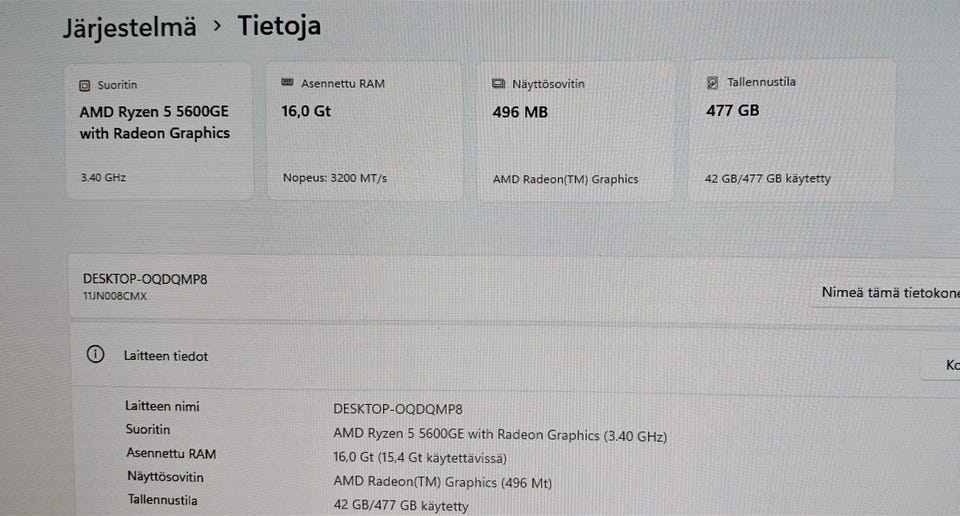Image resolution: width=960 pixels, height=516 pixels.
Task: Open the Asennettu RAM card showing 16,0 Gt
Action: pyautogui.click(x=364, y=131)
